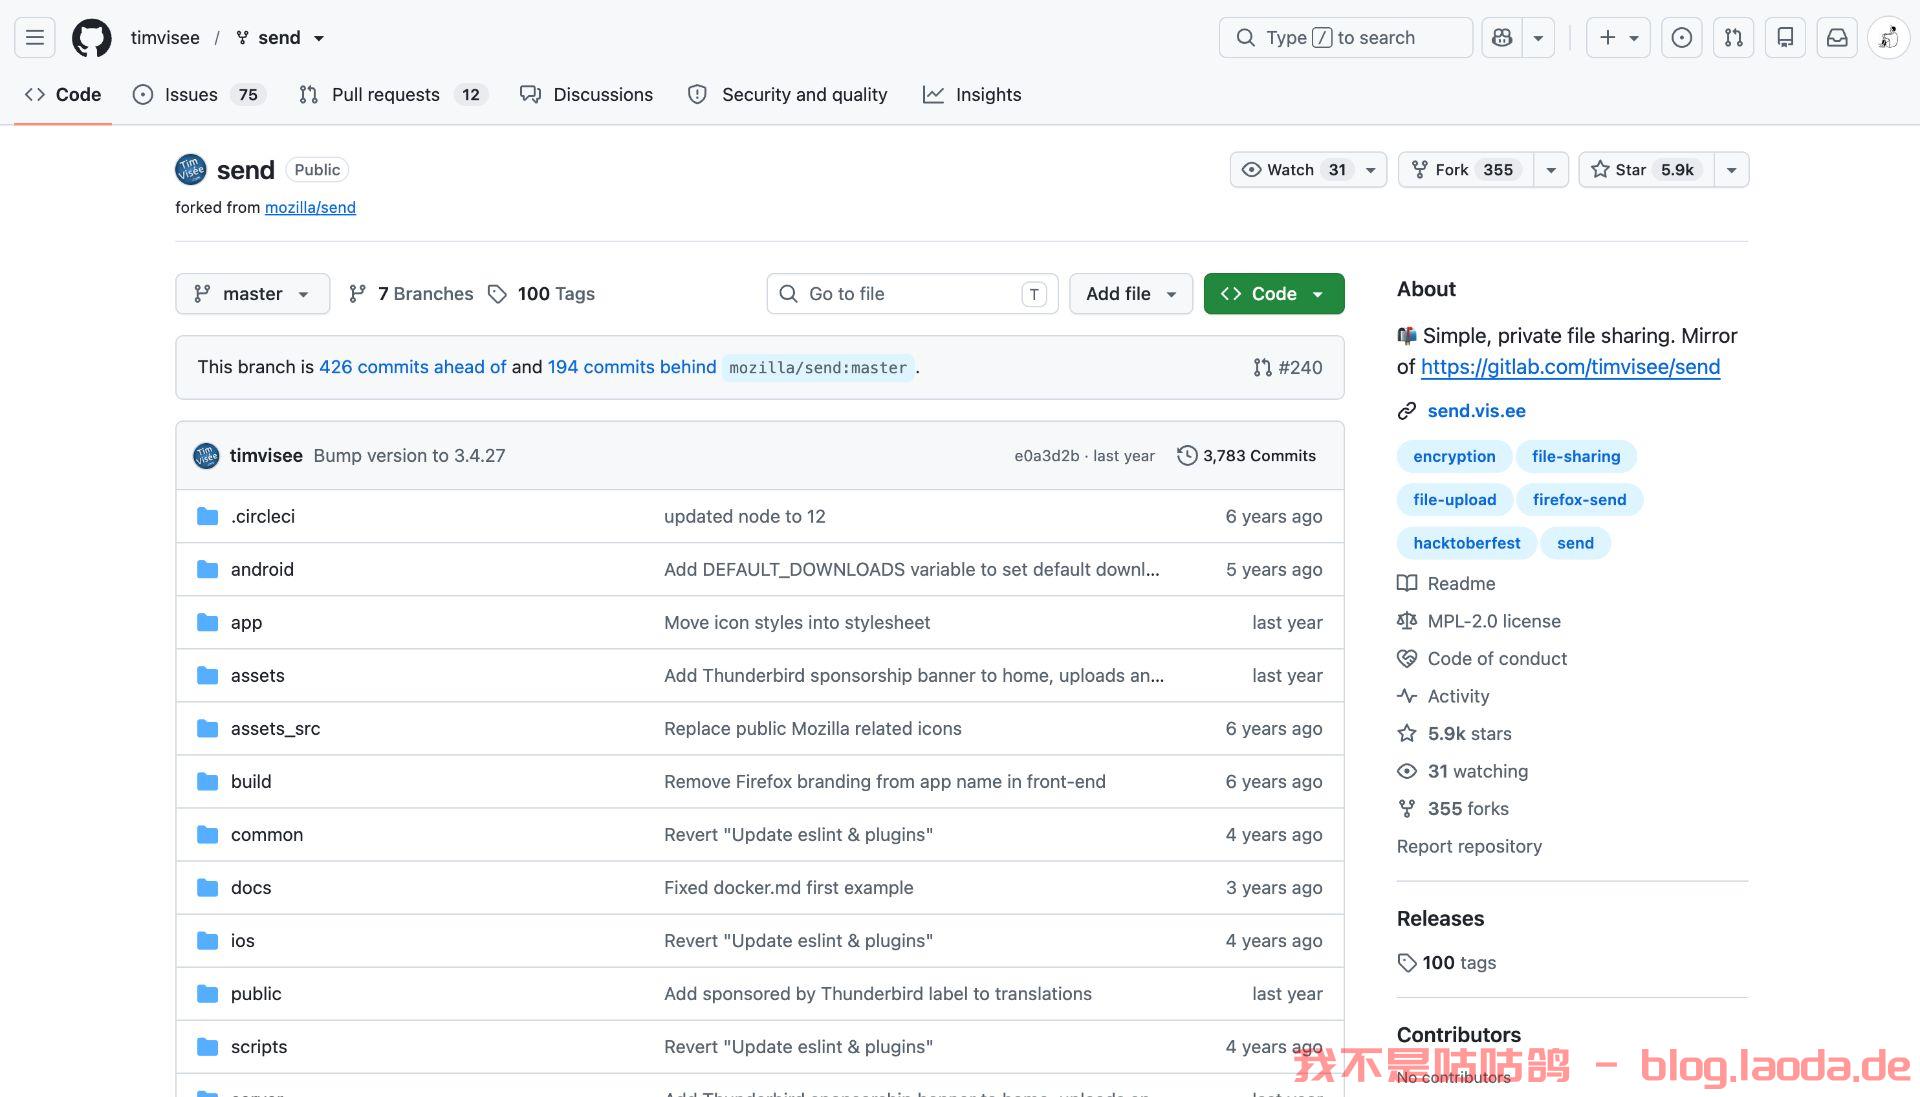Click the eye icon beside 31 watching
This screenshot has height=1097, width=1920.
pyautogui.click(x=1407, y=771)
